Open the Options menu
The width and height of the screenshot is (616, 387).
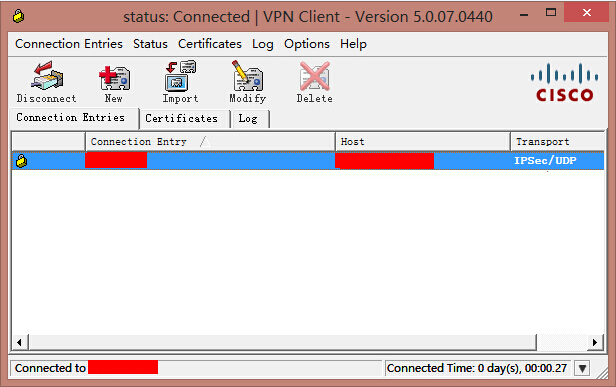pyautogui.click(x=307, y=44)
